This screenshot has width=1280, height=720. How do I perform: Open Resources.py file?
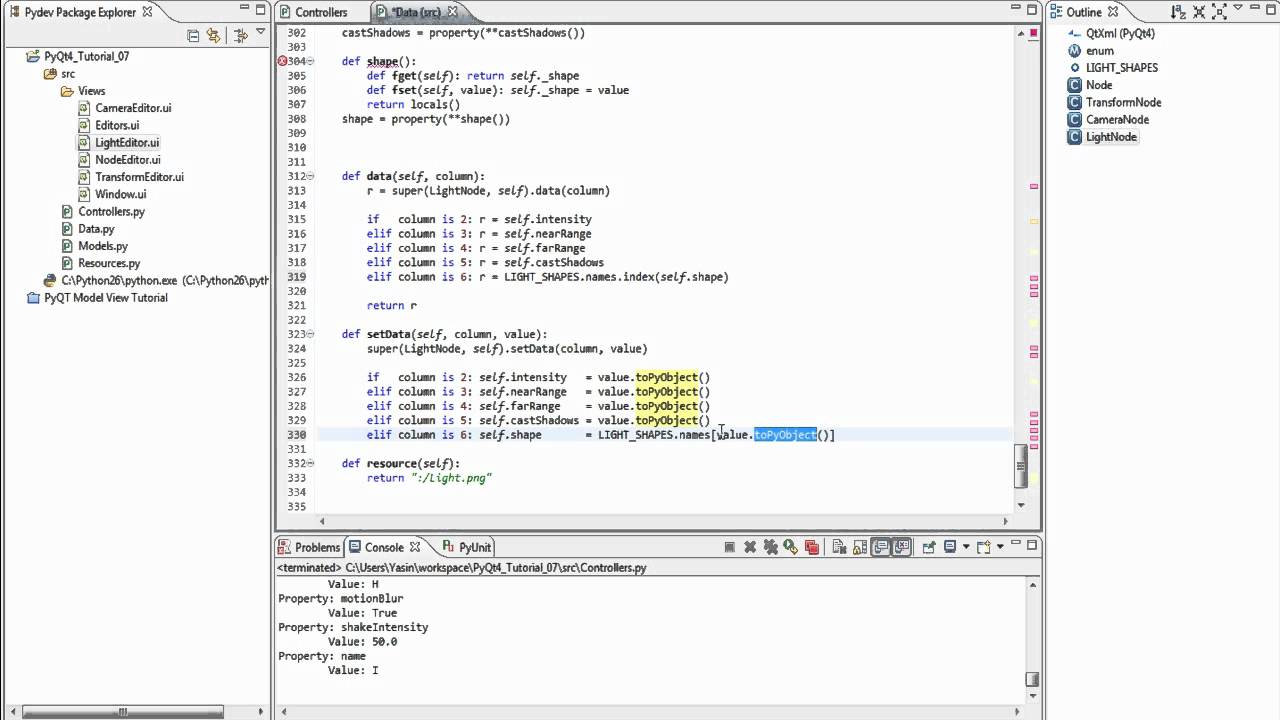pyautogui.click(x=109, y=263)
